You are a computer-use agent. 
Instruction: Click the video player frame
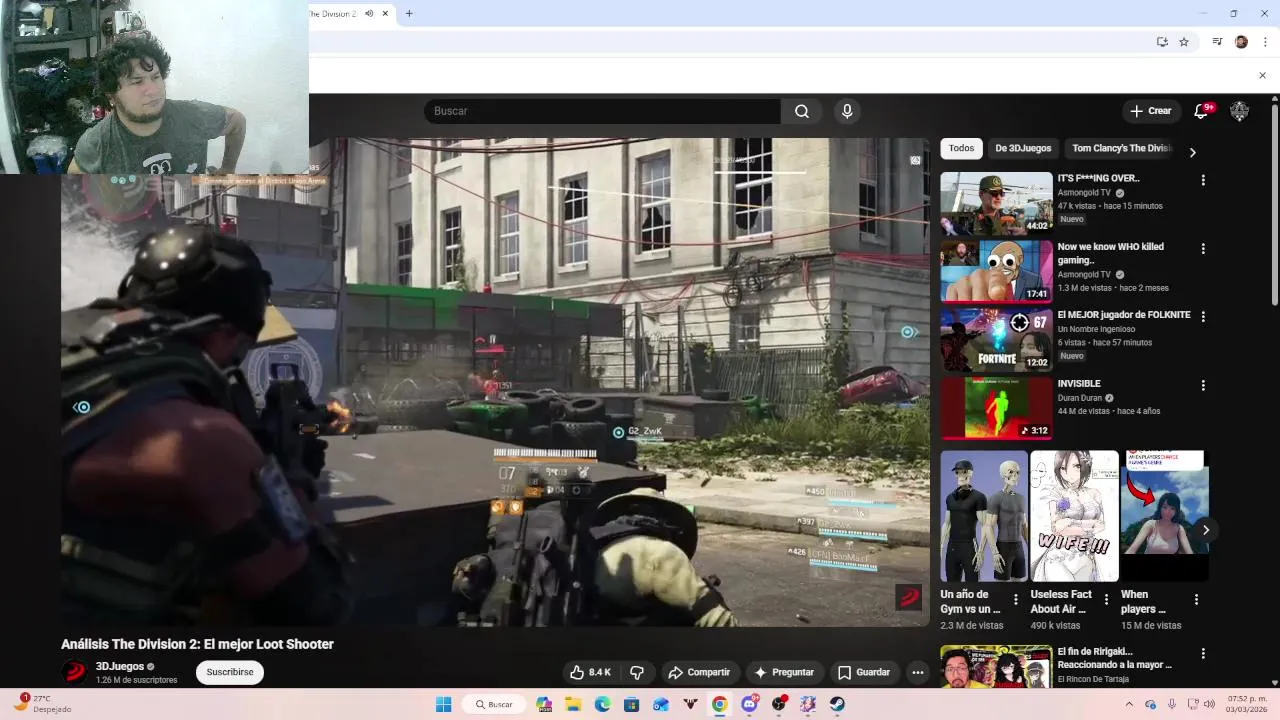coord(495,382)
